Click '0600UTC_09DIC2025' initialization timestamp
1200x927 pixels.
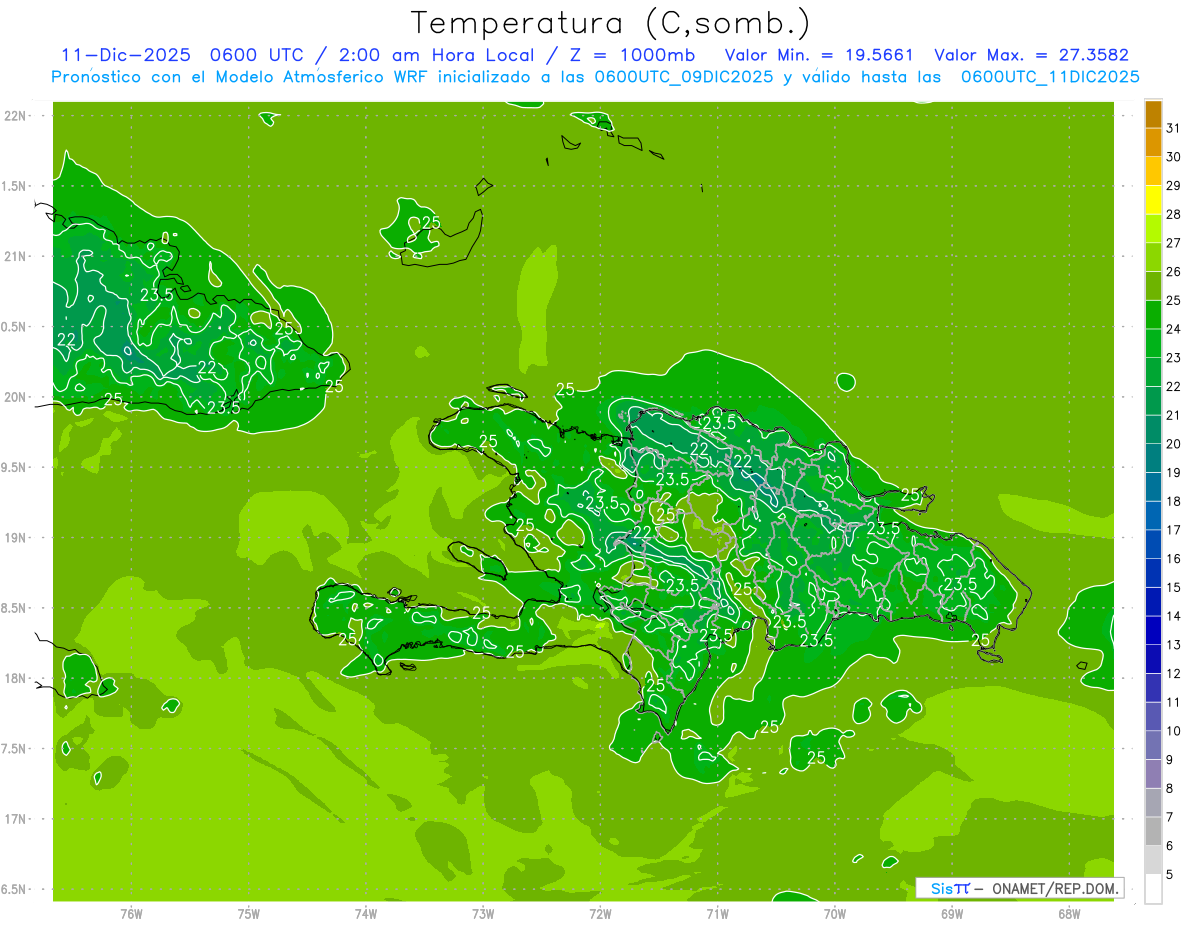[684, 77]
